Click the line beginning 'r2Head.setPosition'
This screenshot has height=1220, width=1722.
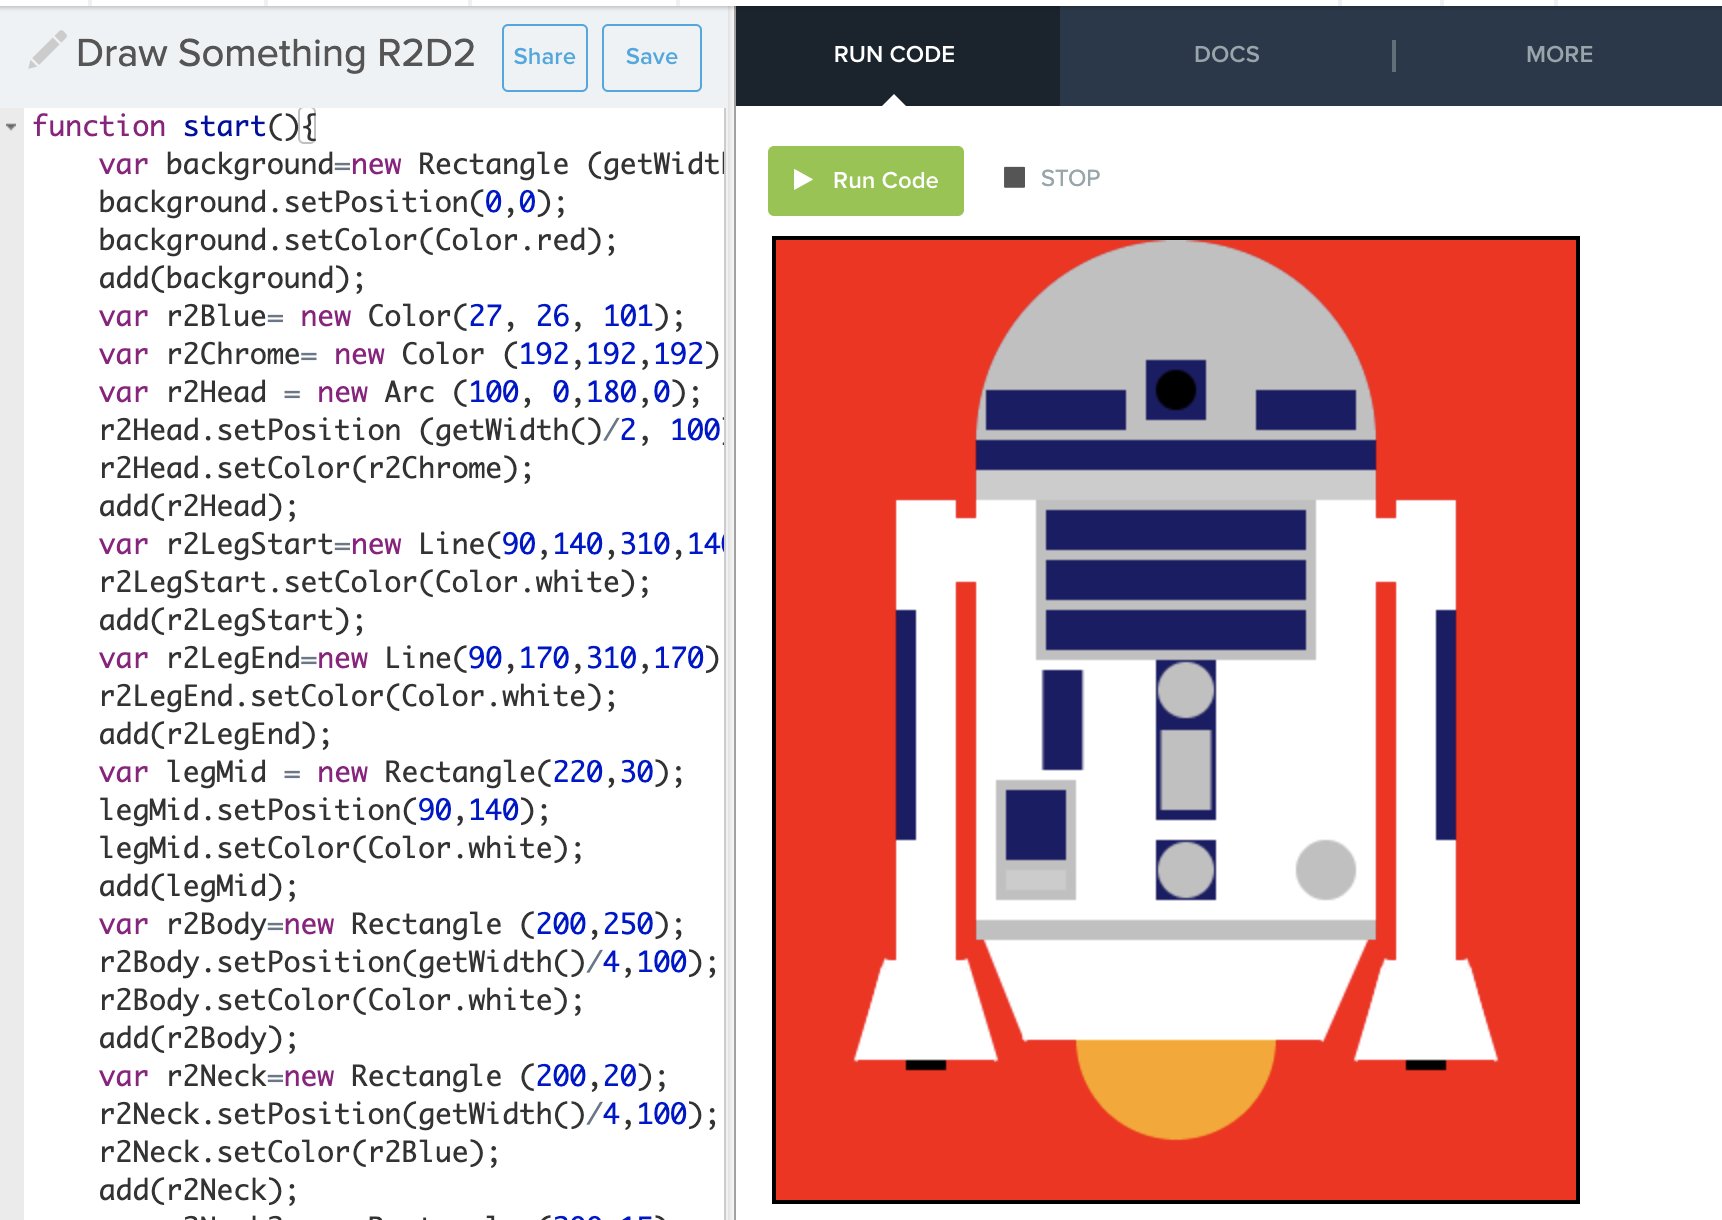coord(411,430)
